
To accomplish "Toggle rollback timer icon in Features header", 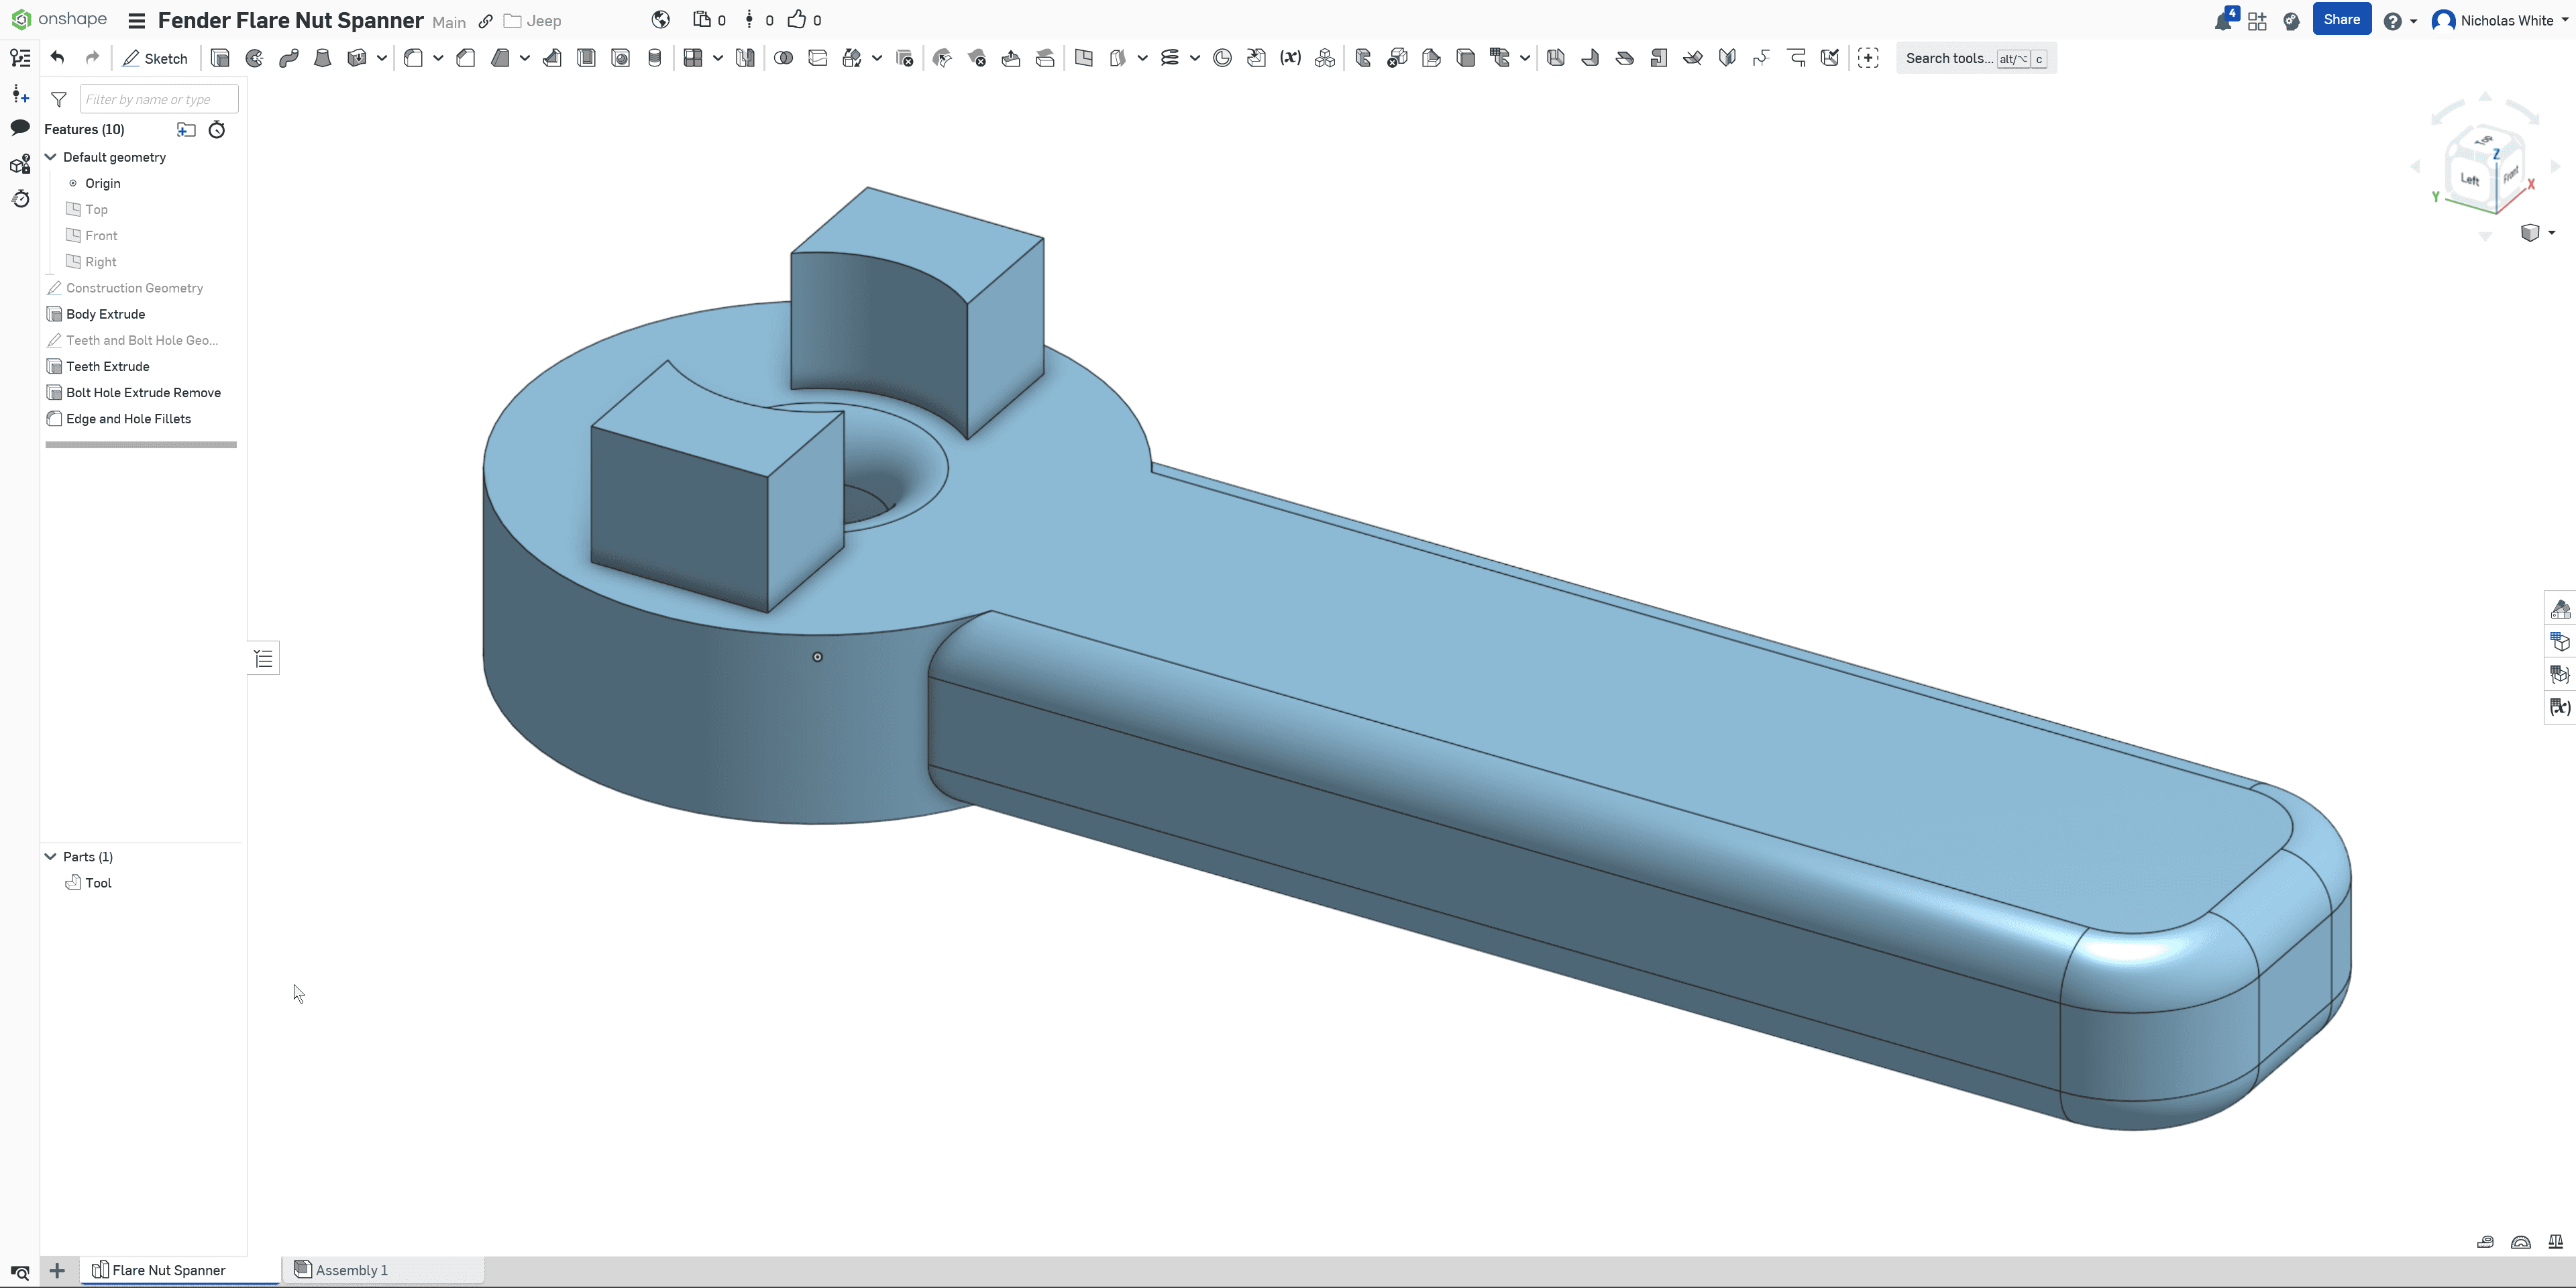I will tap(217, 129).
